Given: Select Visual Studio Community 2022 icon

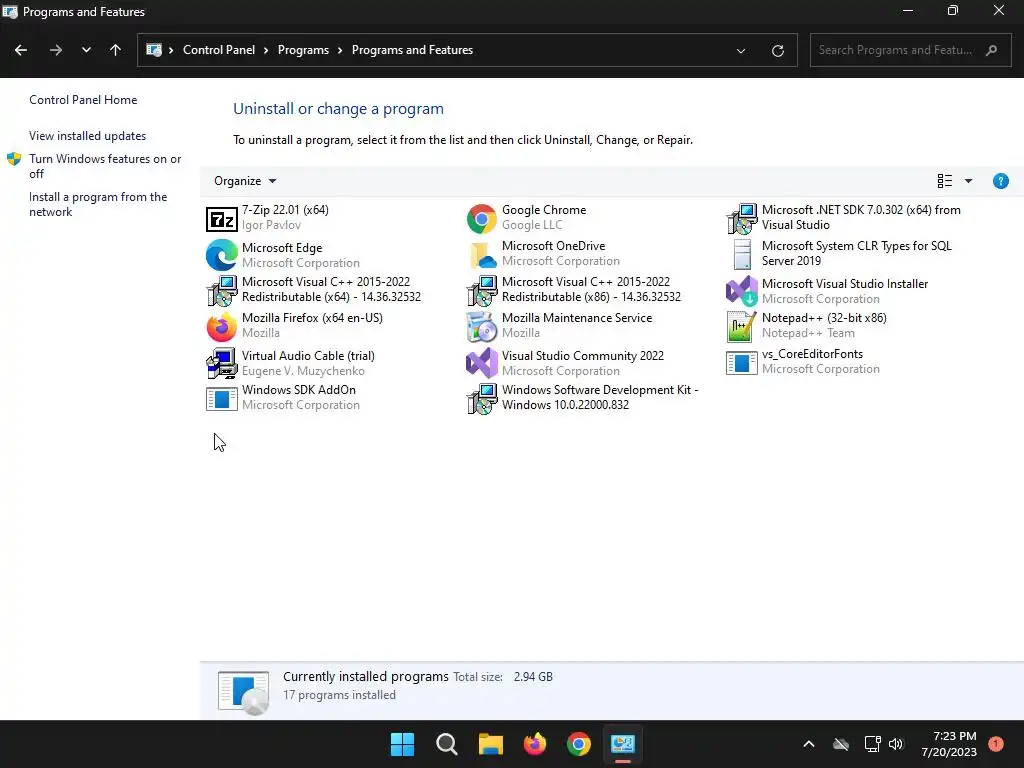Looking at the screenshot, I should (x=481, y=362).
